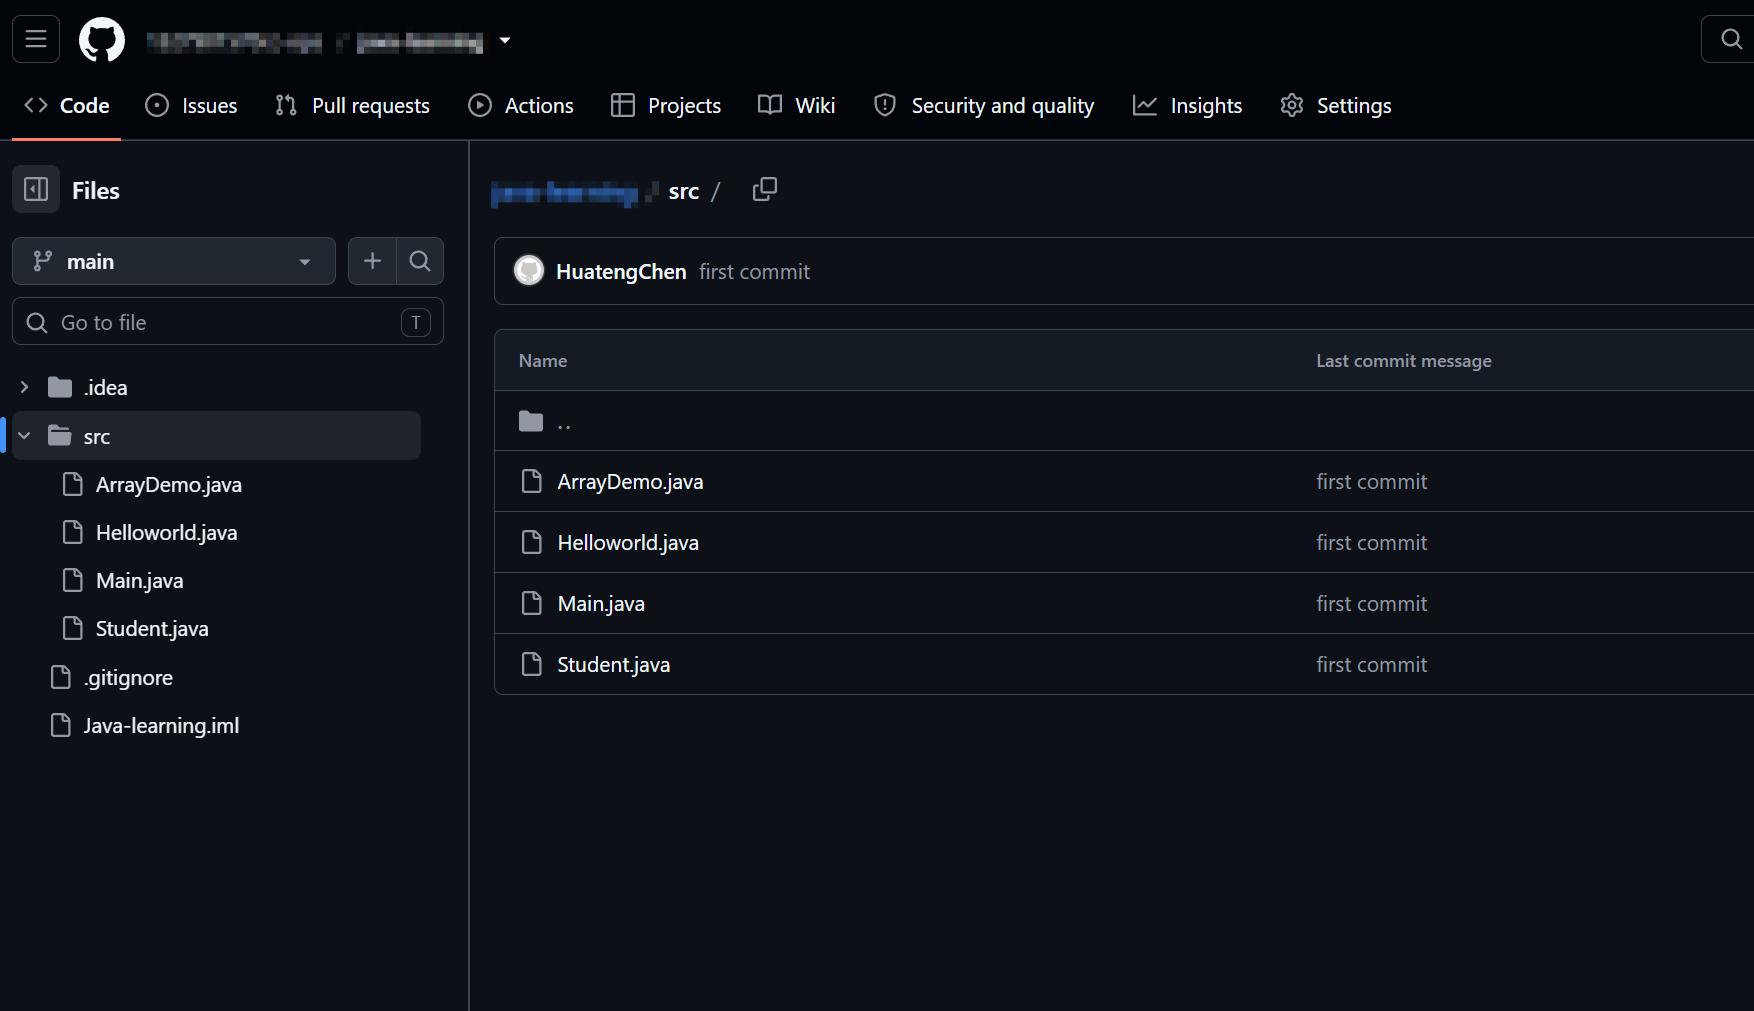Open the repository name dropdown caret

[x=505, y=40]
